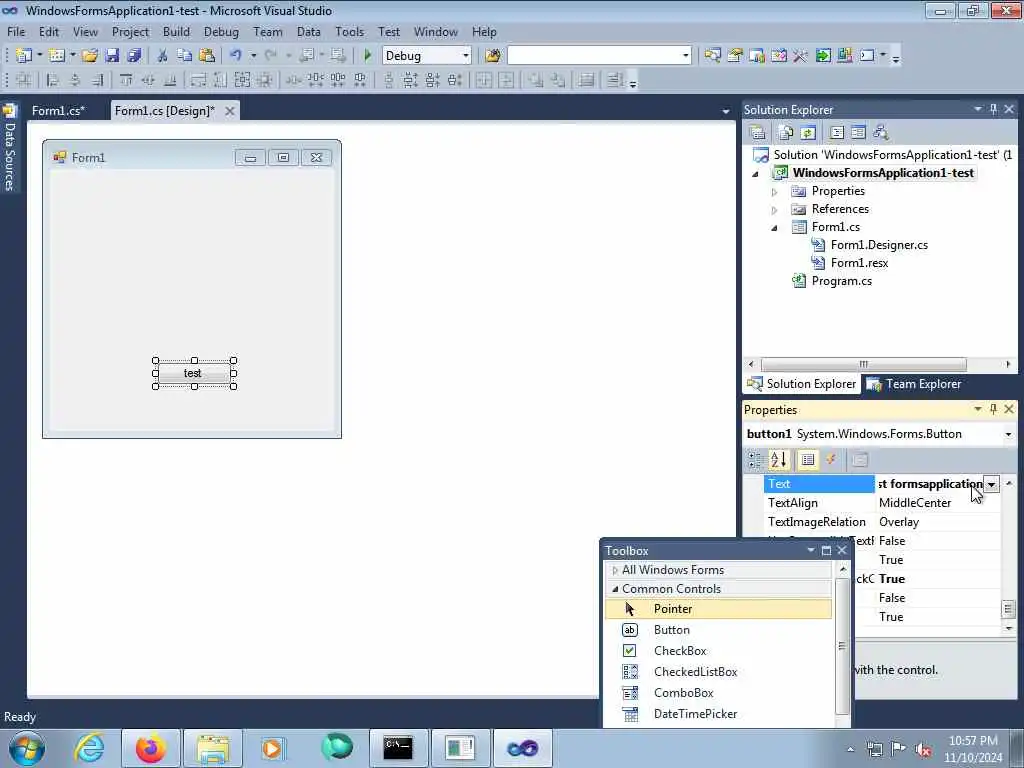This screenshot has height=768, width=1024.
Task: Collapse the Form1.cs node in Solution Explorer
Action: 775,228
